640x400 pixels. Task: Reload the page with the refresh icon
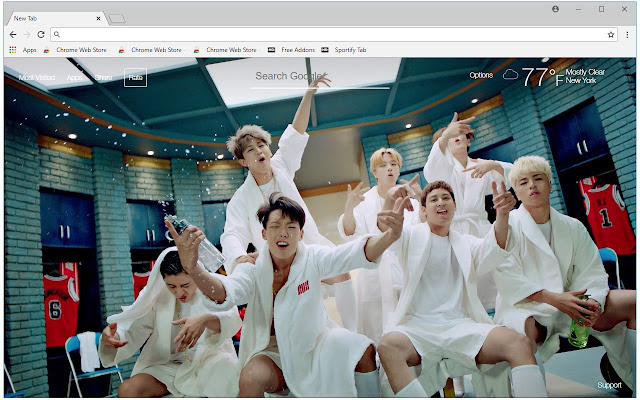tap(41, 35)
